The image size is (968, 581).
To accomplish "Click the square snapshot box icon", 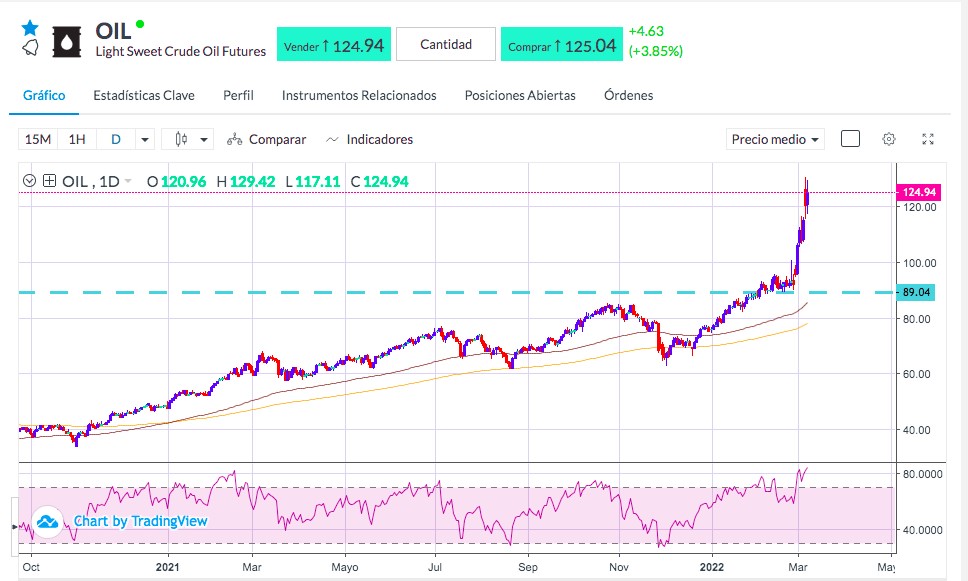I will pyautogui.click(x=850, y=139).
